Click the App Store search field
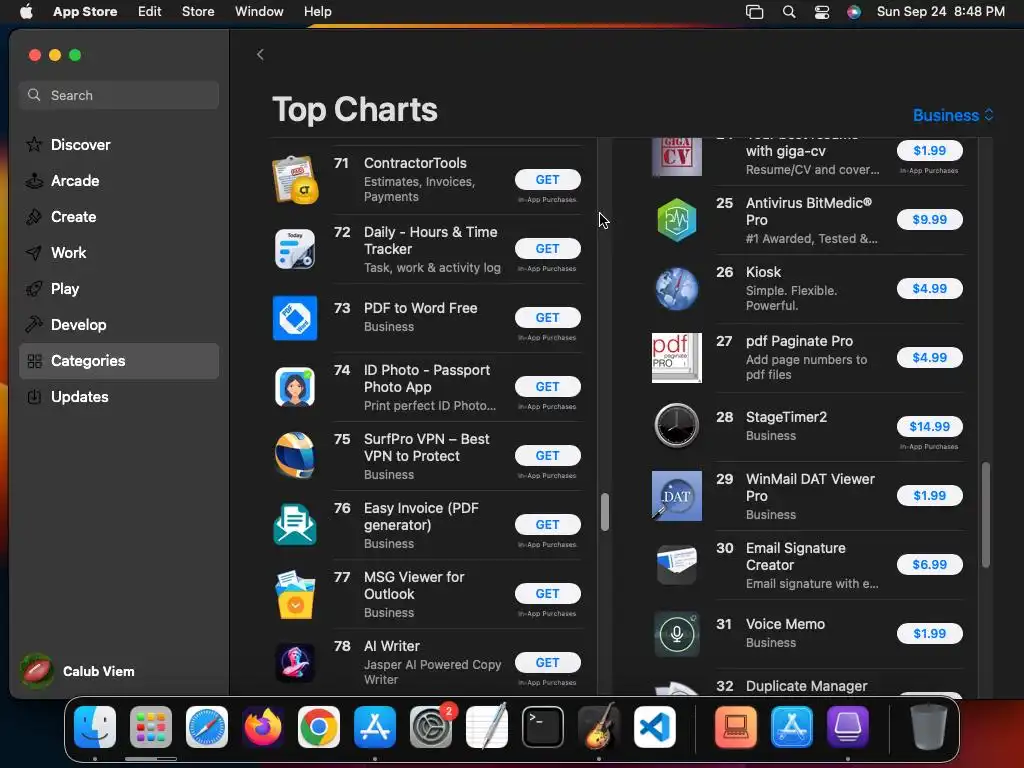The height and width of the screenshot is (768, 1024). click(119, 95)
